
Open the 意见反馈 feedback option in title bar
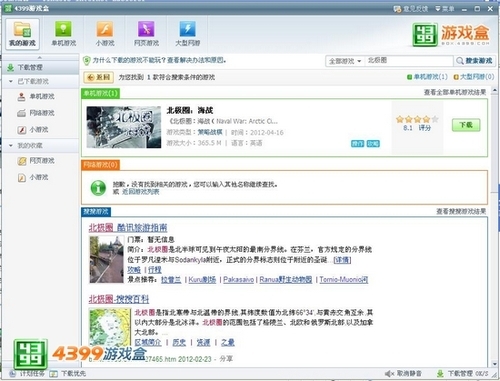point(411,9)
